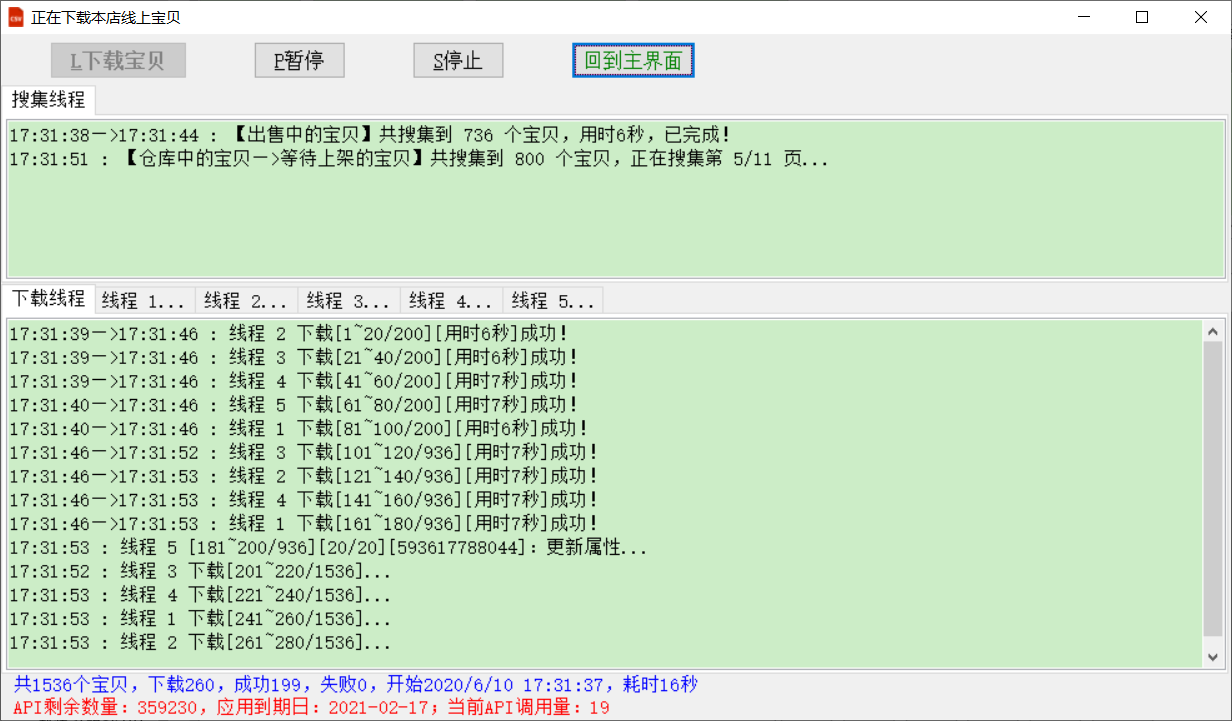This screenshot has width=1232, height=721.
Task: Pause downloading with the P暂停 button
Action: [299, 61]
